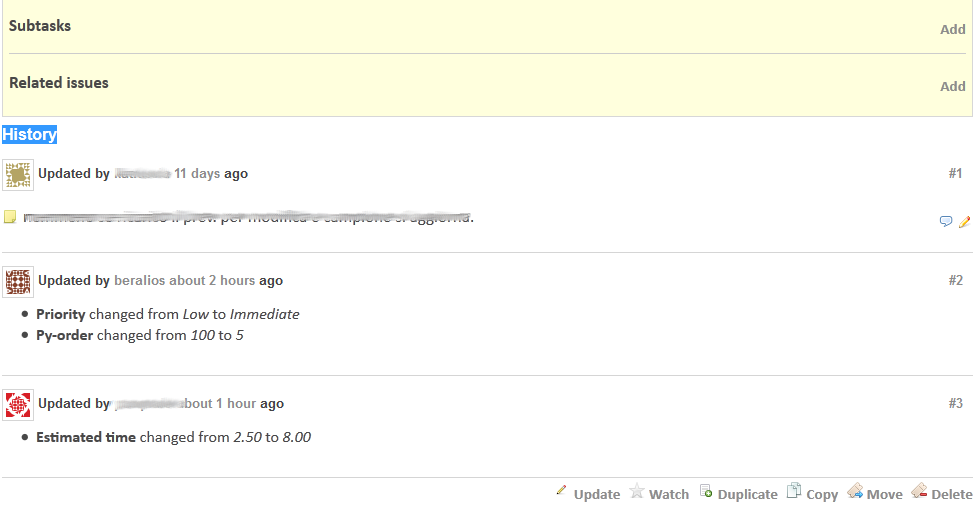Click the pencil edit icon on note #1
This screenshot has width=975, height=512.
pos(964,221)
